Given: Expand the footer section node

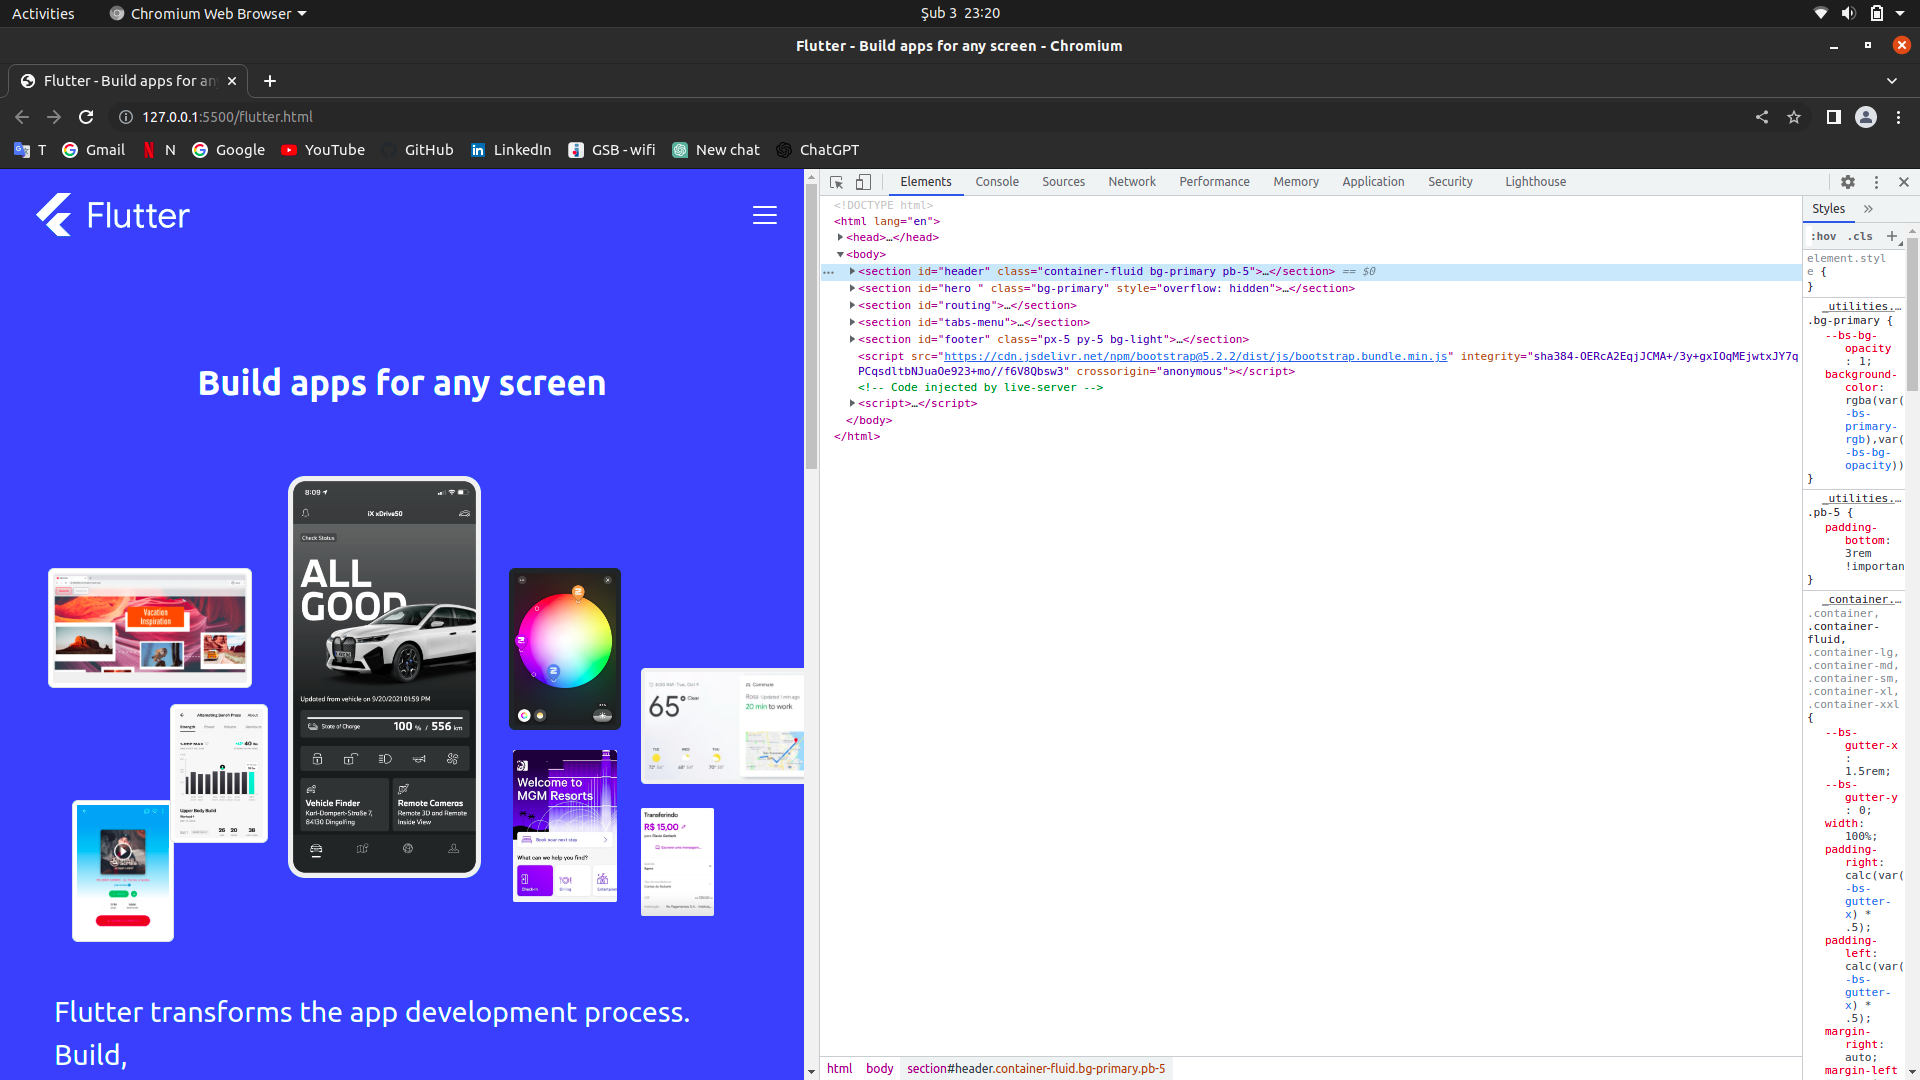Looking at the screenshot, I should tap(852, 339).
